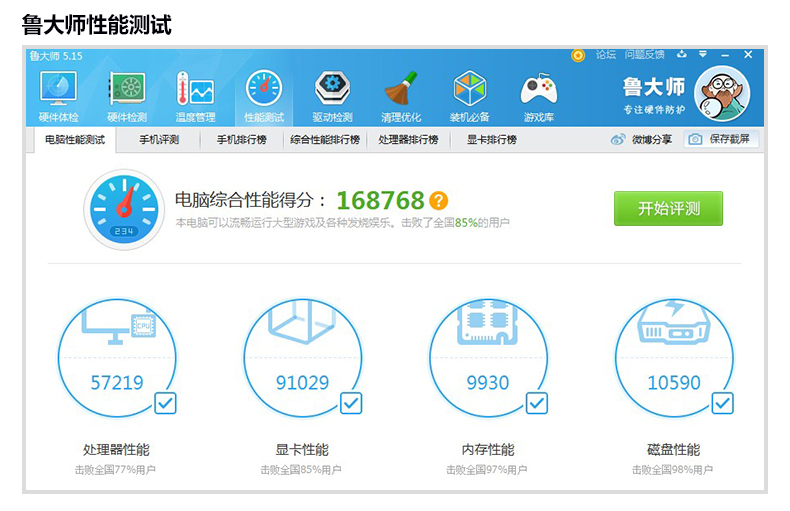Image resolution: width=790 pixels, height=511 pixels.
Task: Click the memory chip graphic
Action: (487, 323)
